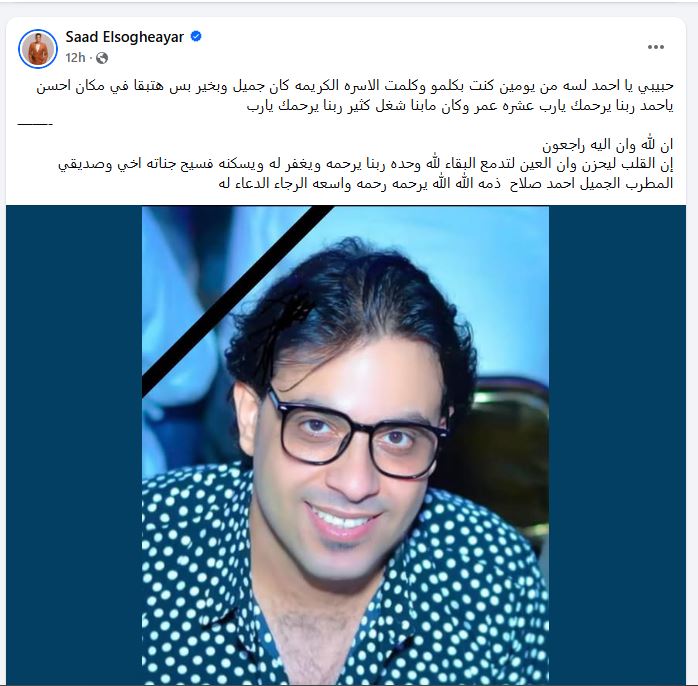The height and width of the screenshot is (686, 698).
Task: Open the Saad Elsogheayar profile name link
Action: [x=125, y=37]
